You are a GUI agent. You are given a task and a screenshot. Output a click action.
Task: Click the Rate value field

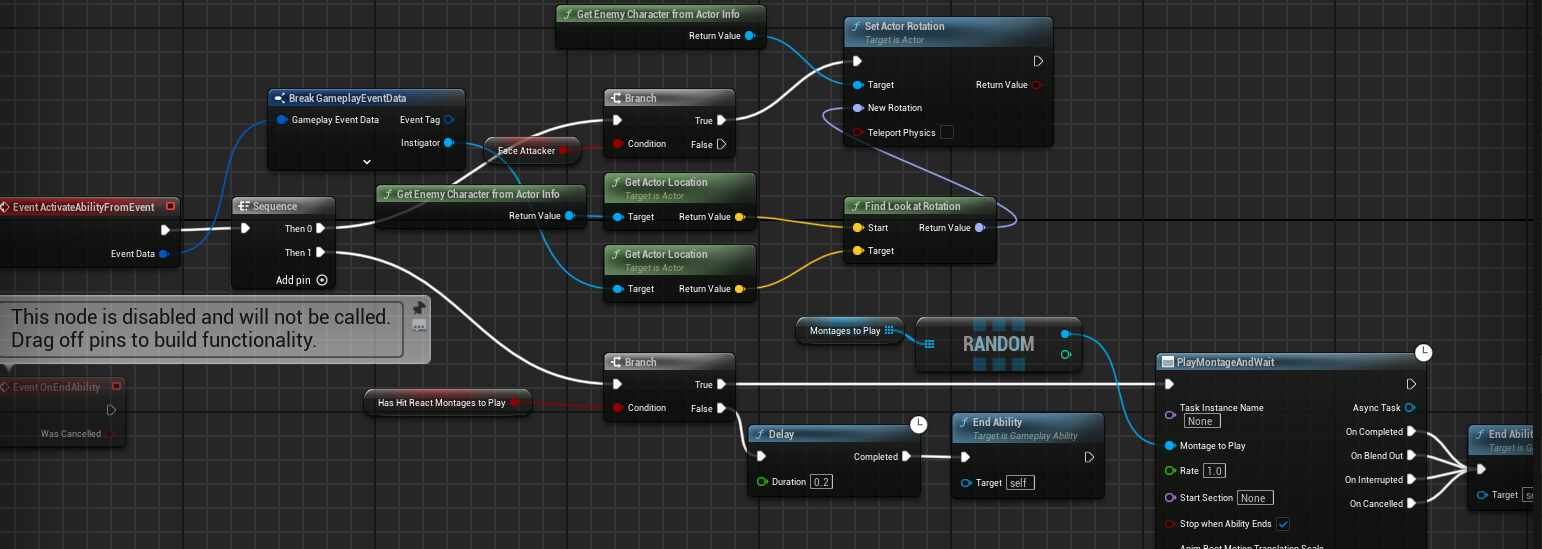[1215, 471]
